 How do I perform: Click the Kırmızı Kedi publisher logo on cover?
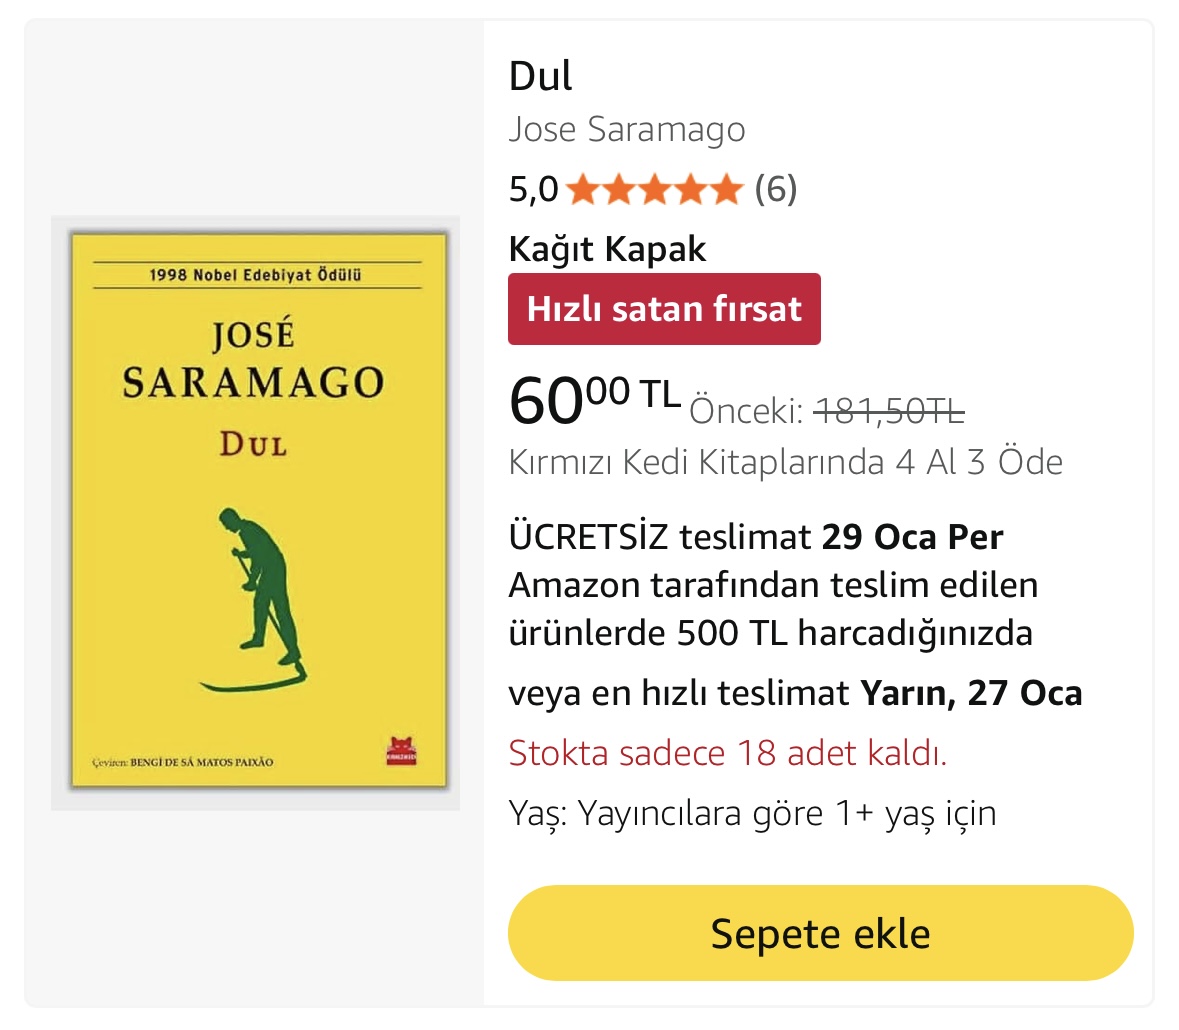(402, 751)
